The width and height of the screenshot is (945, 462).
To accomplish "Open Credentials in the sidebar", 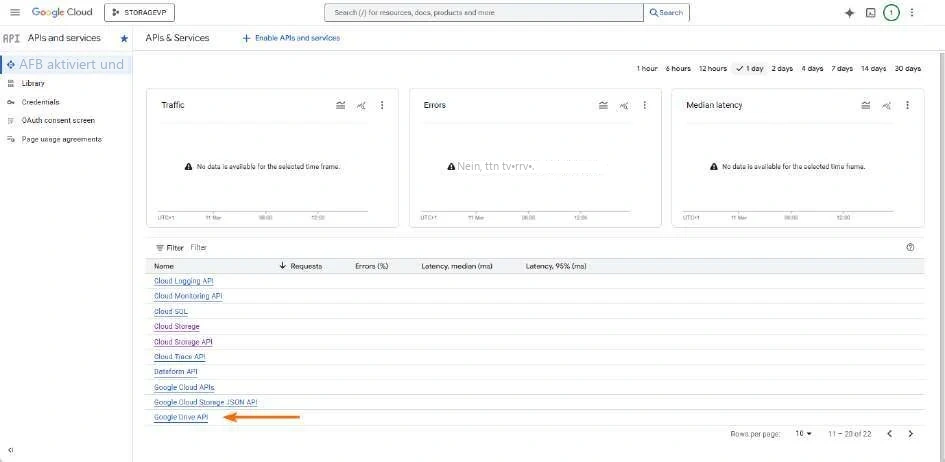I will 40,102.
